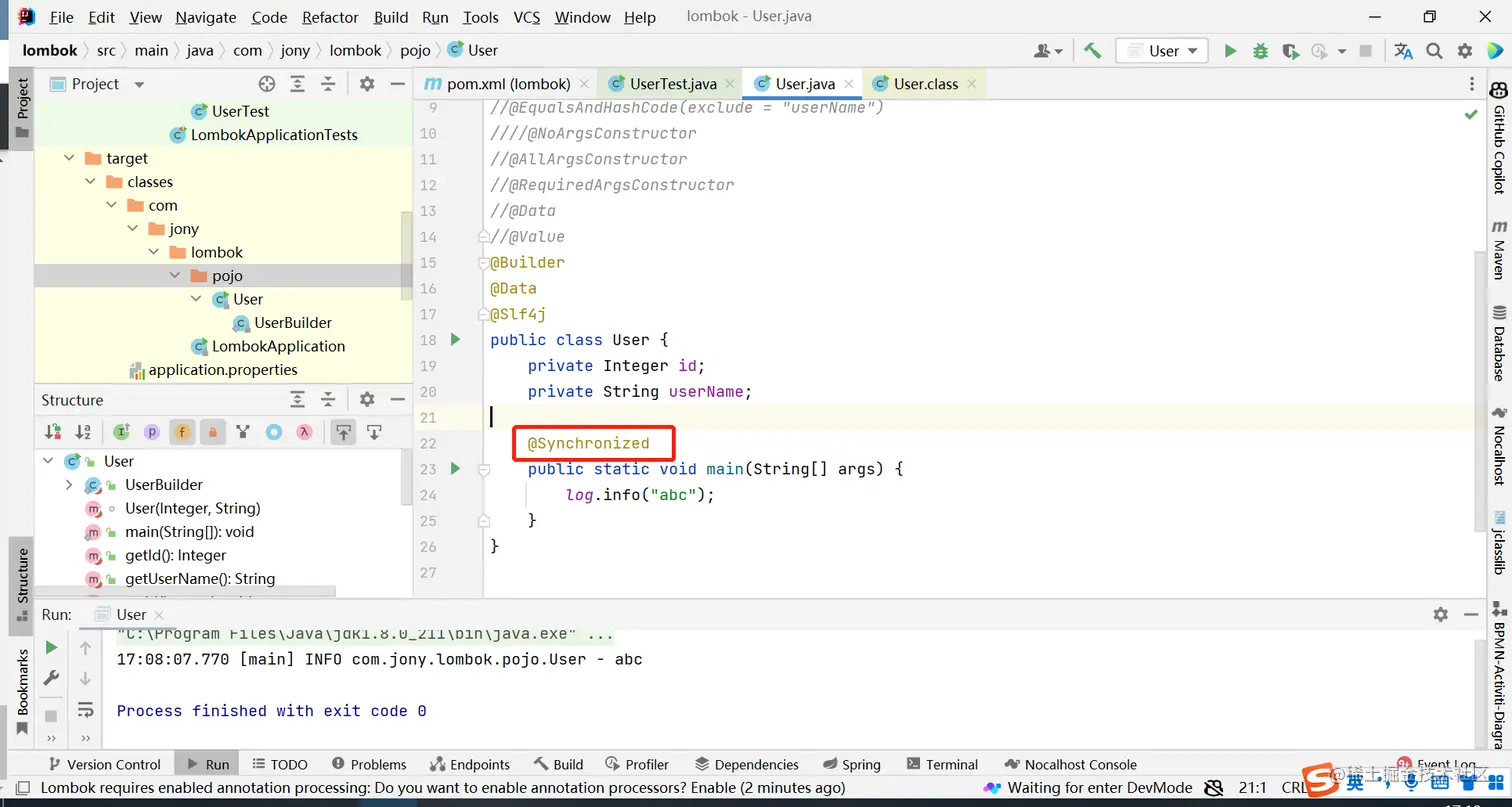
Task: Open the User run configuration dropdown
Action: tap(1162, 51)
